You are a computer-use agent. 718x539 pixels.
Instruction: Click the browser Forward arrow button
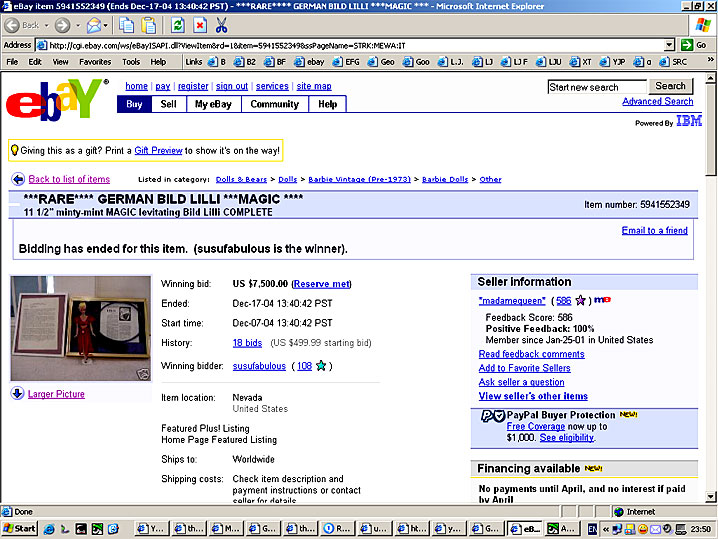click(x=62, y=25)
